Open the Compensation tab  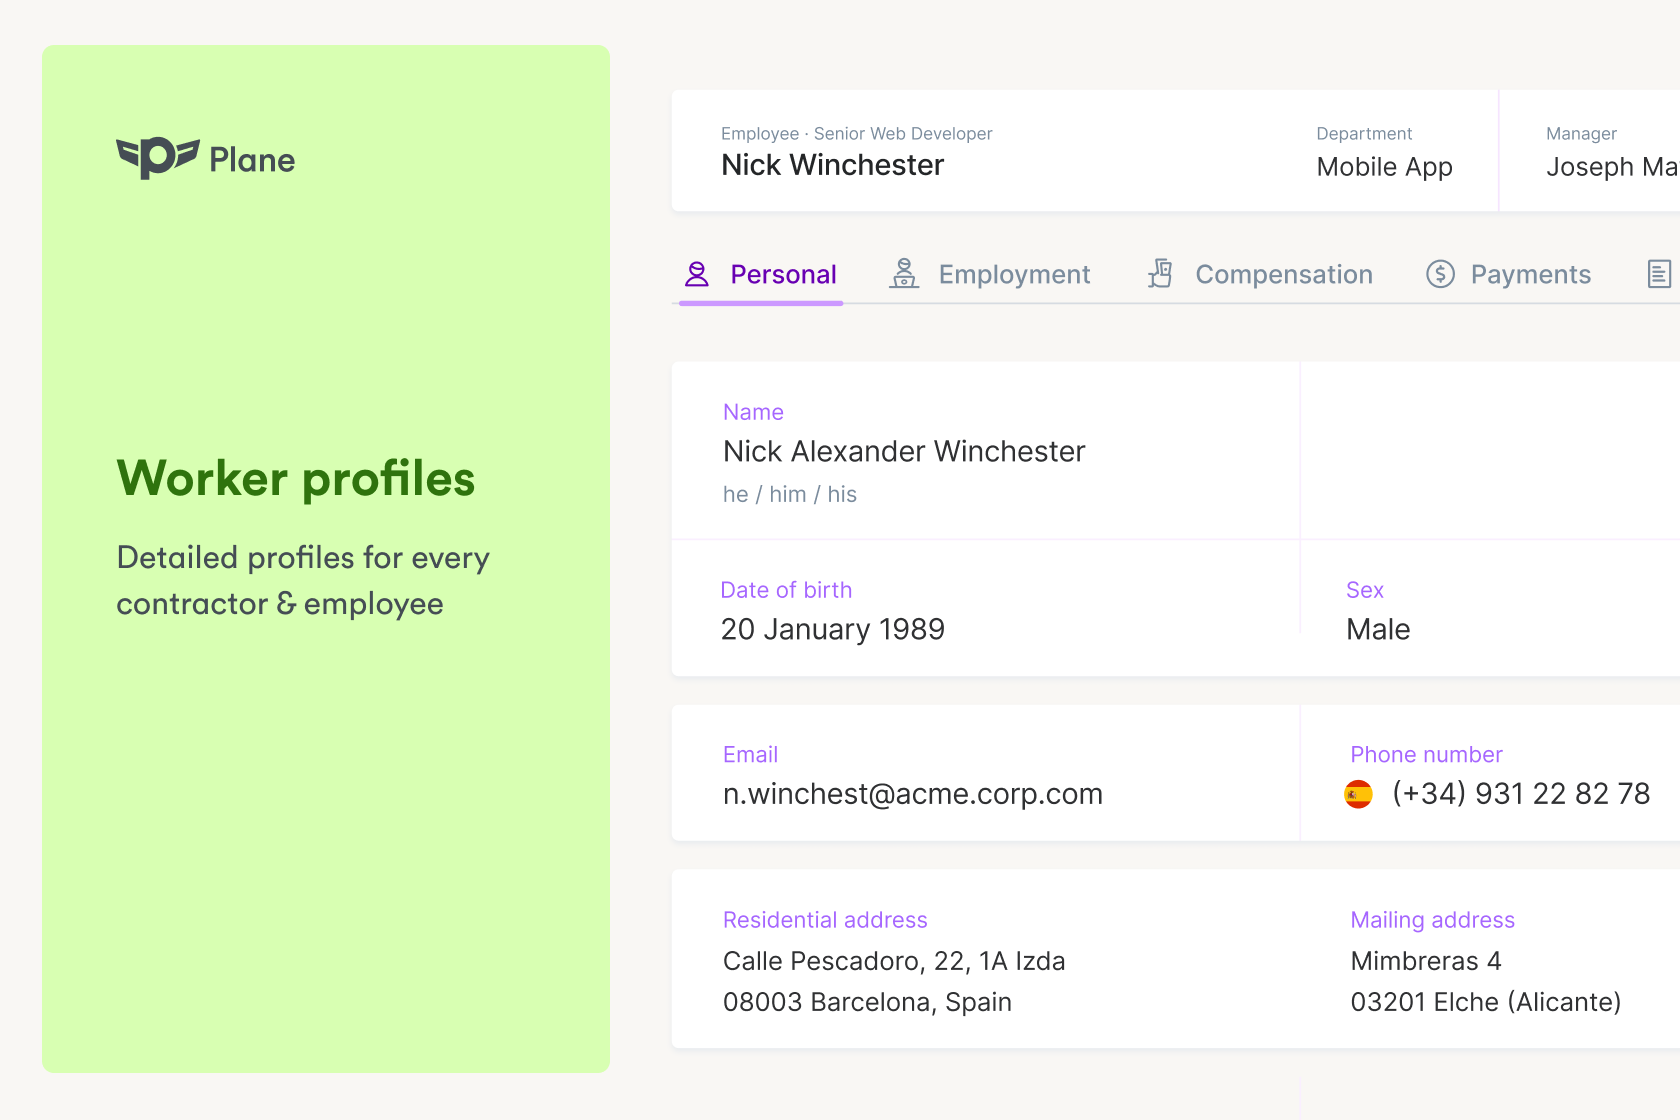[x=1284, y=274]
